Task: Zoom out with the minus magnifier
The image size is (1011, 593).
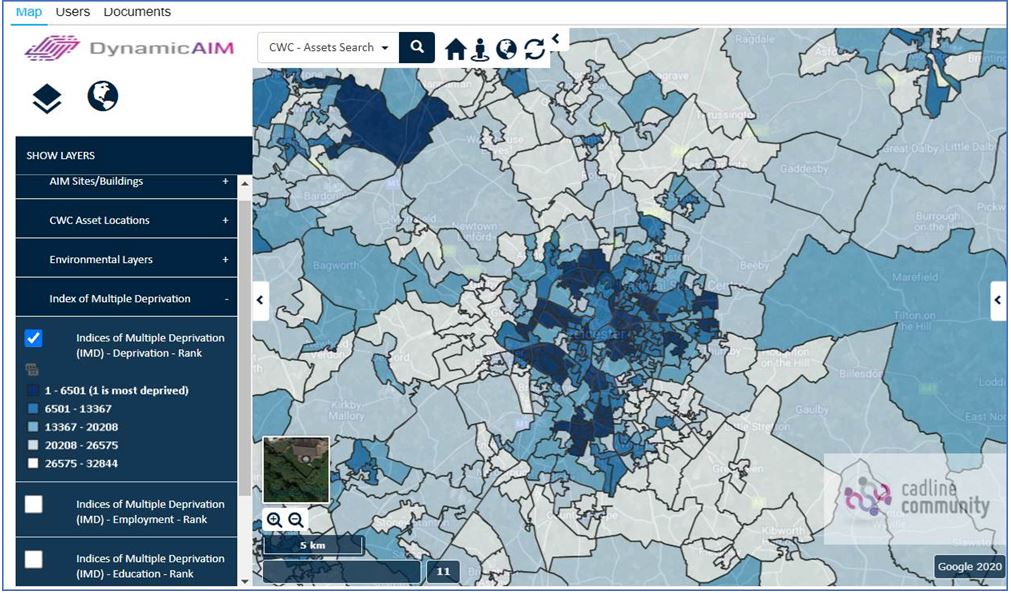Action: [296, 520]
